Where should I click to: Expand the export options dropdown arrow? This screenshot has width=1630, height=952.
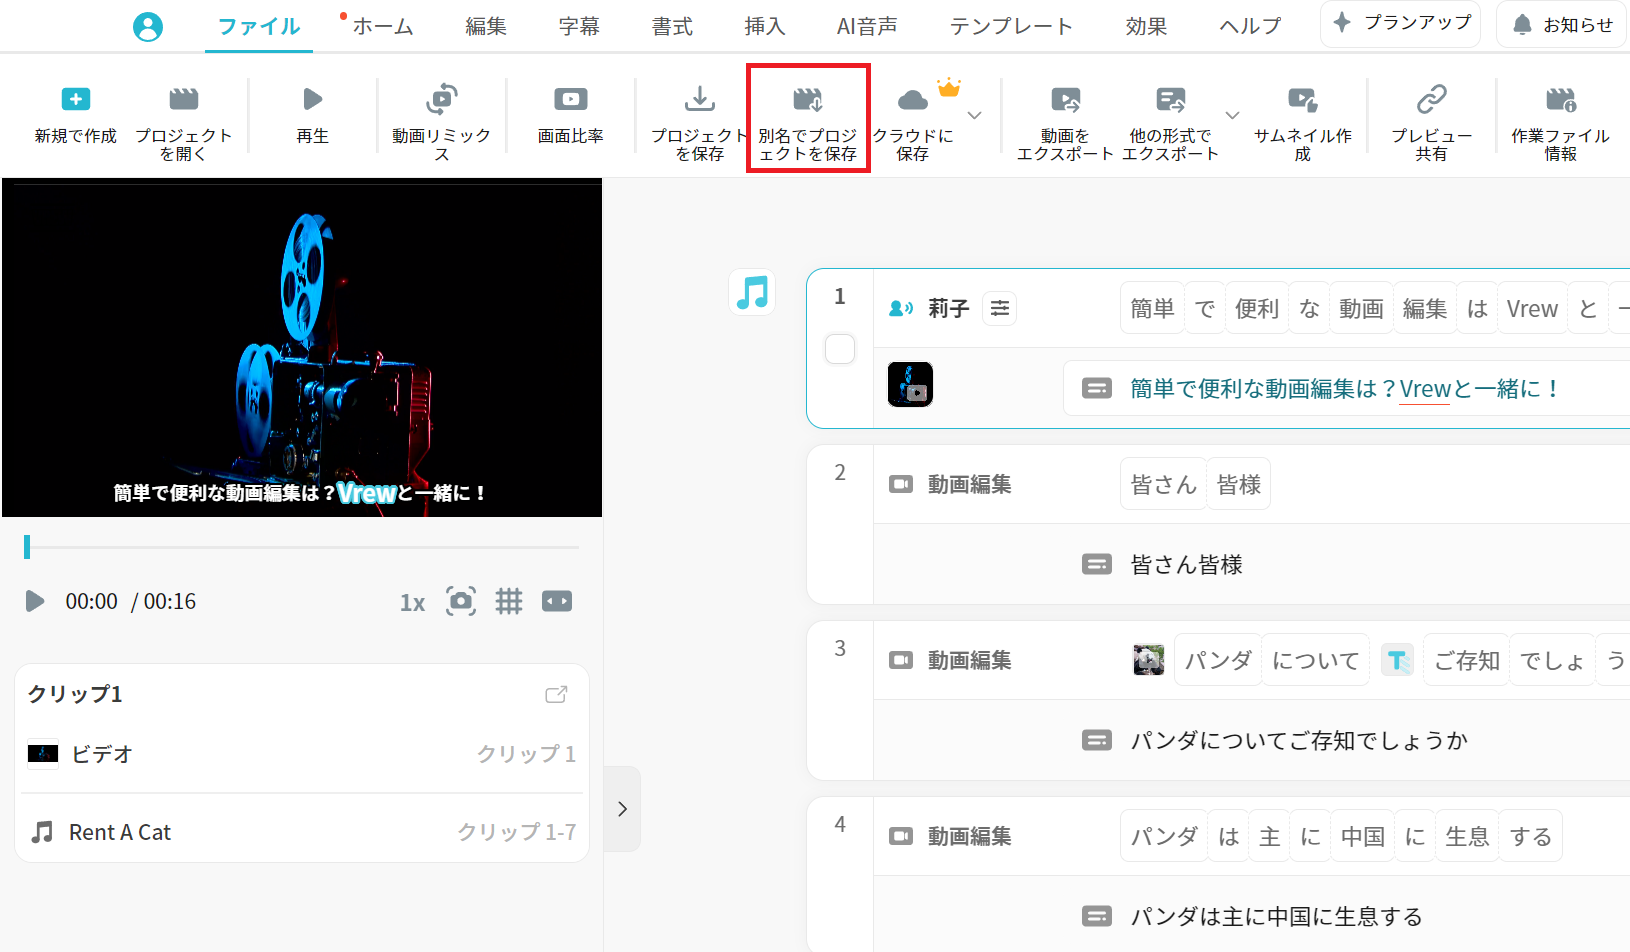(1233, 116)
